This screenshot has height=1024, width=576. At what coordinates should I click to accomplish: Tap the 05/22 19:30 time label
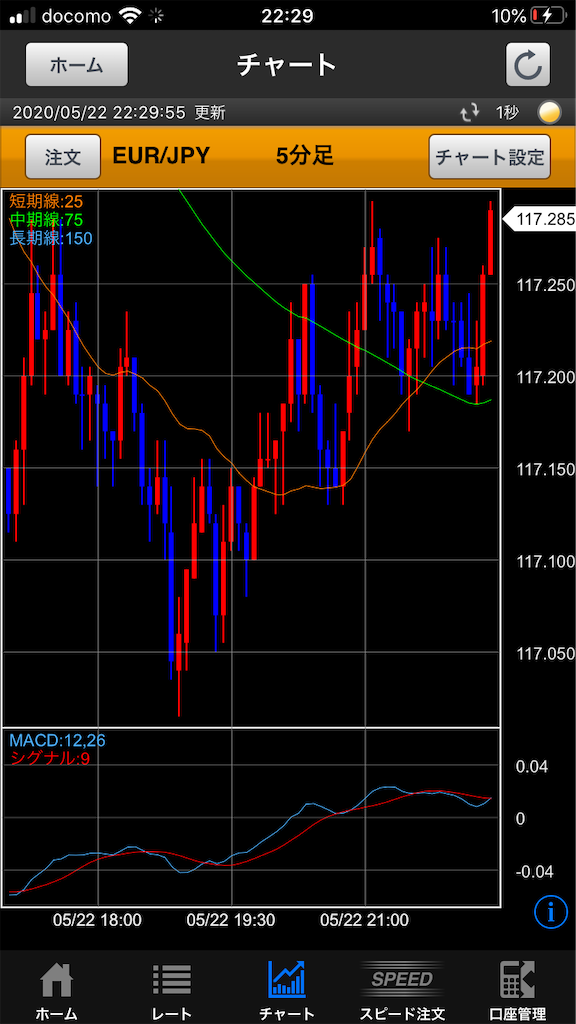pyautogui.click(x=231, y=920)
